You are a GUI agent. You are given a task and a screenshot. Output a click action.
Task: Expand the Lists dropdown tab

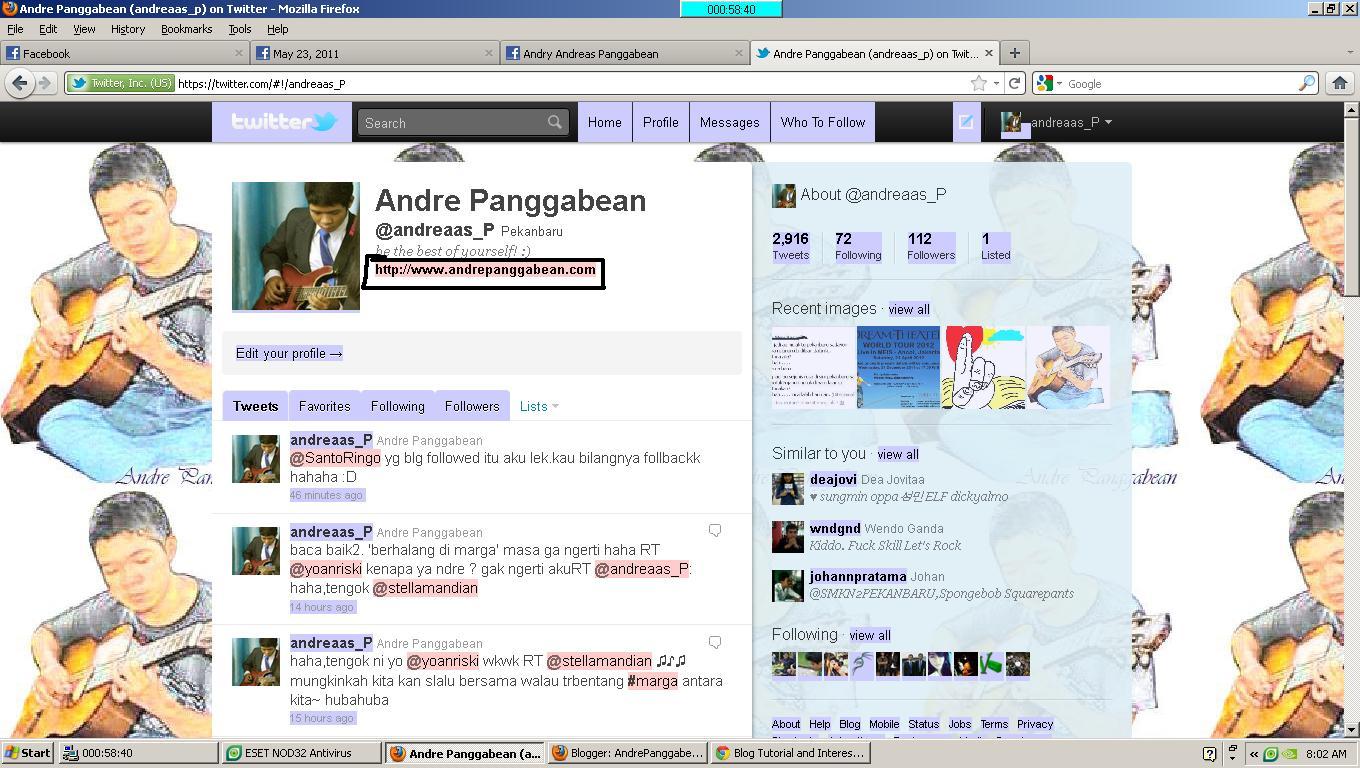(x=539, y=406)
